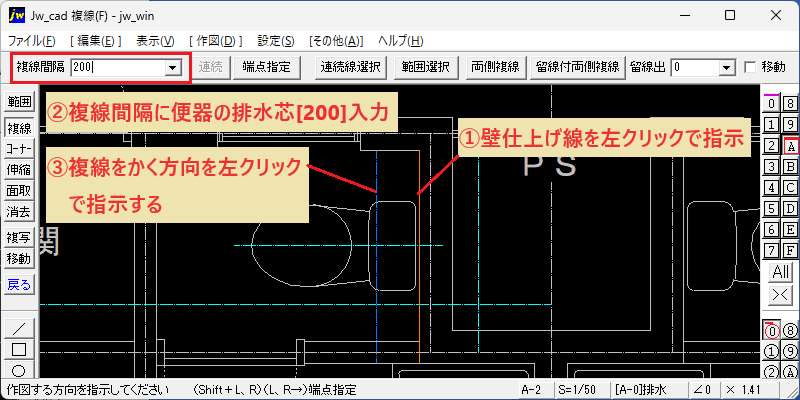The height and width of the screenshot is (400, 800).
Task: Select the 消去 erase tool
Action: click(19, 211)
